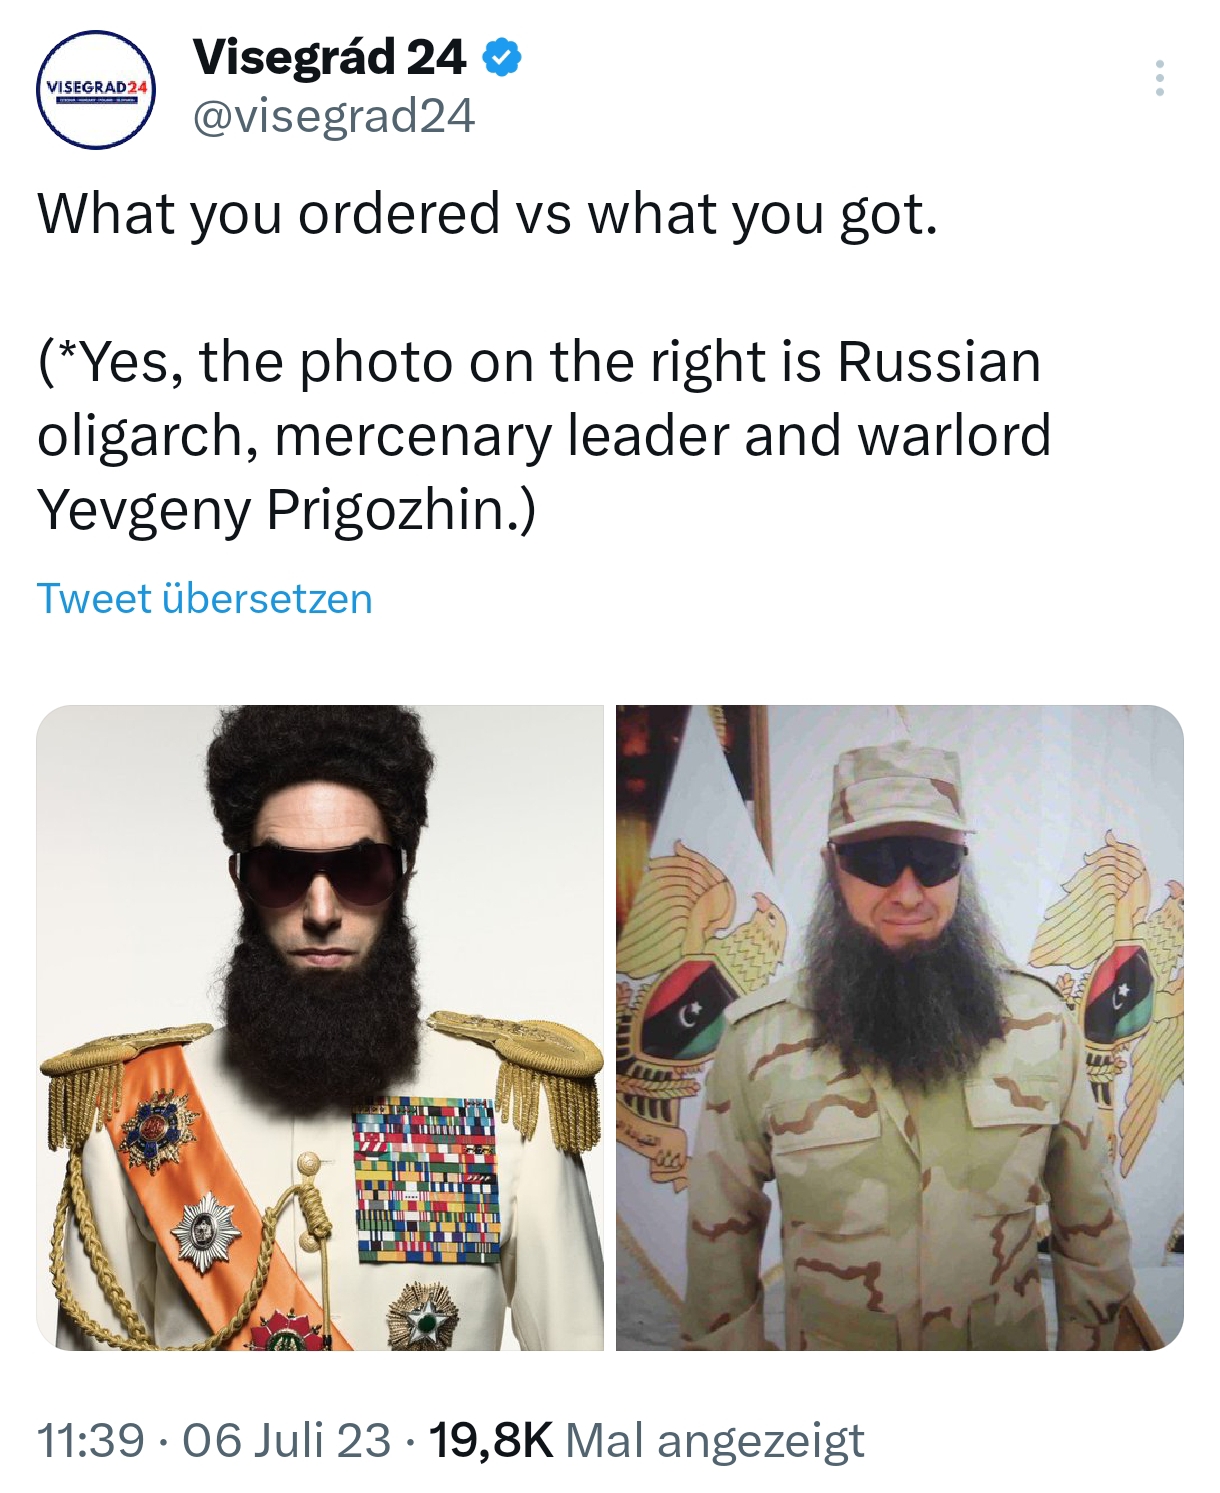Click the Mal angezeigt label

click(x=715, y=1441)
